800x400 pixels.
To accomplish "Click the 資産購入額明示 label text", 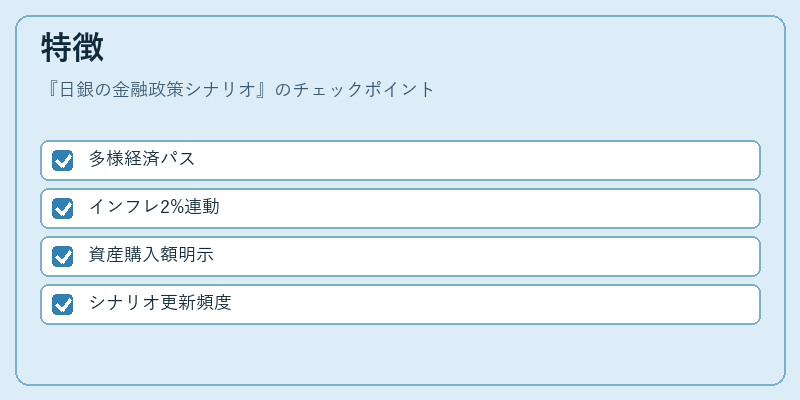I will tap(151, 255).
